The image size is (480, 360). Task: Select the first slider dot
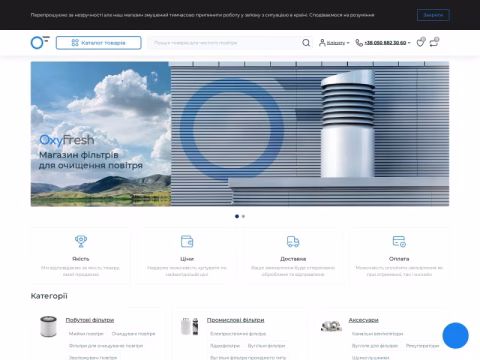pos(237,216)
